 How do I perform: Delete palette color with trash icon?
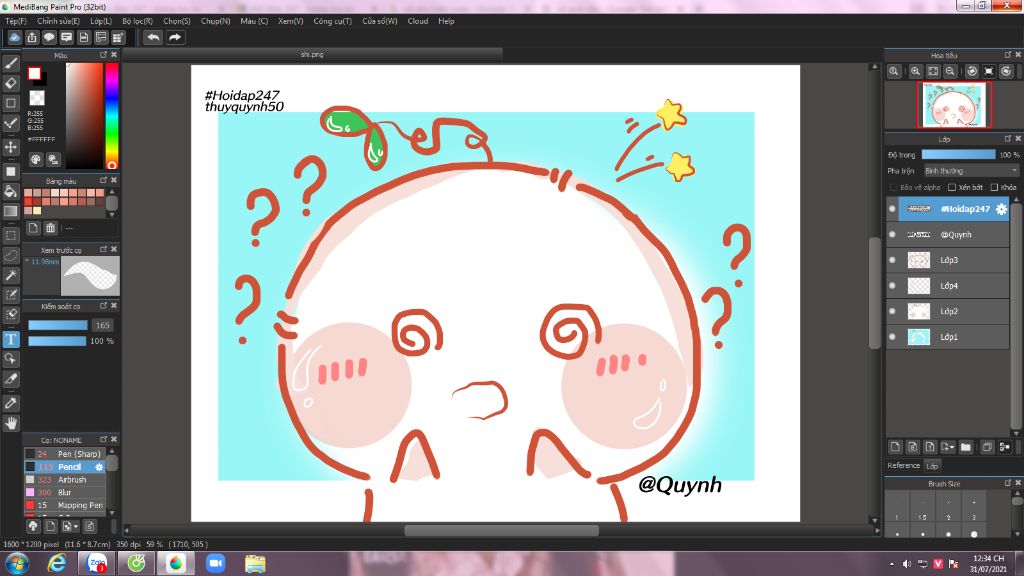pyautogui.click(x=50, y=228)
